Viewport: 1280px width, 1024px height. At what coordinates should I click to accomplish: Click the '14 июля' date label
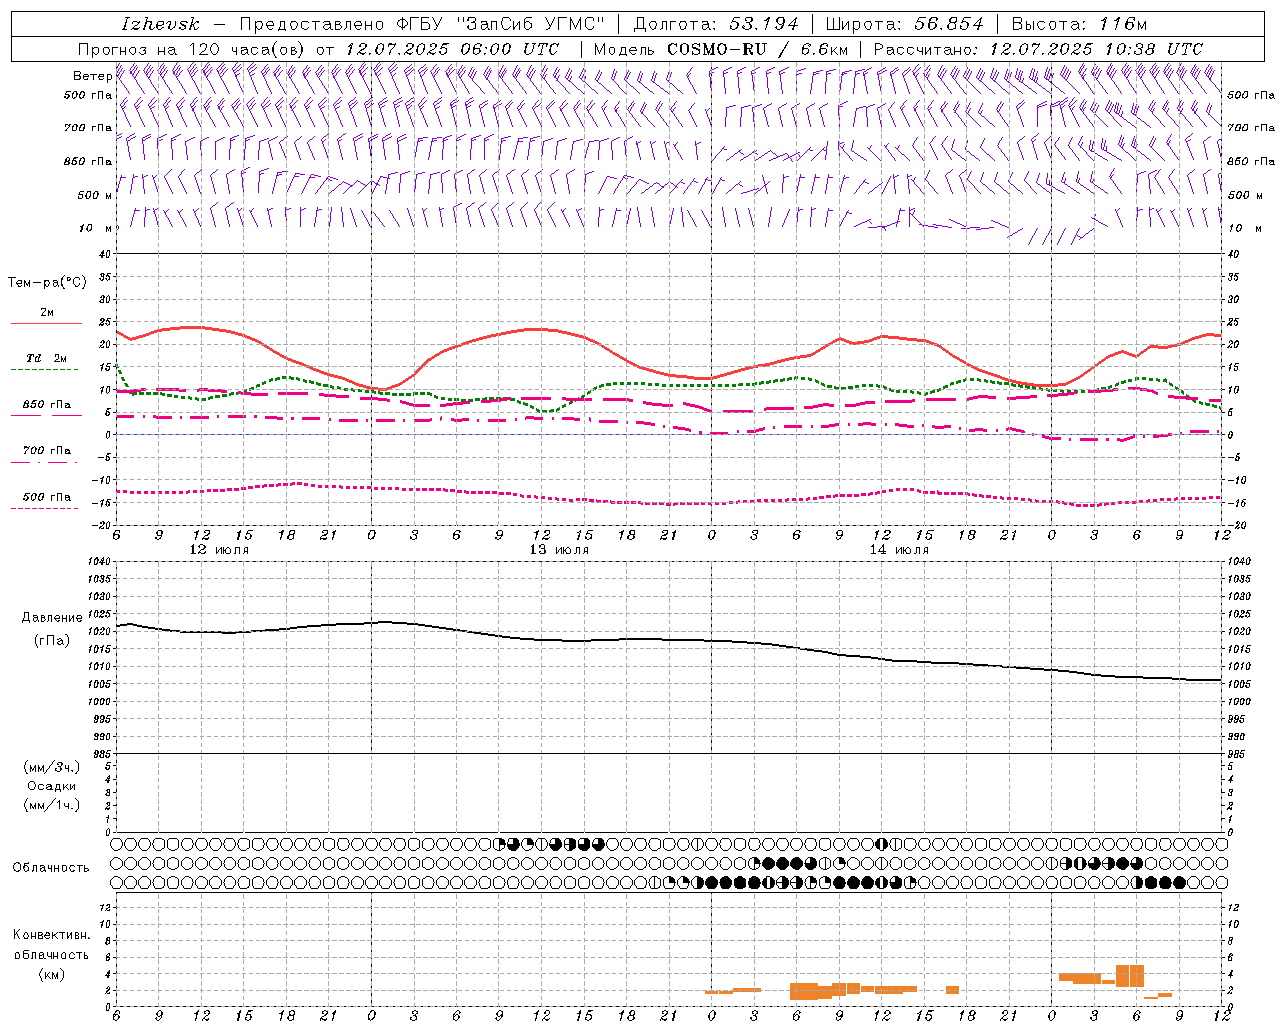[899, 550]
